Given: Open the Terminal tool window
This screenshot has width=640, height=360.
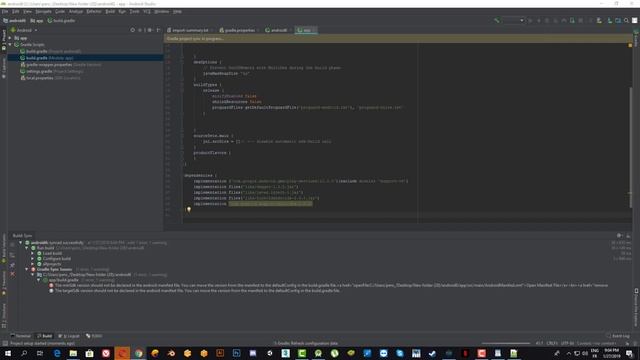Looking at the screenshot, I should point(20,336).
